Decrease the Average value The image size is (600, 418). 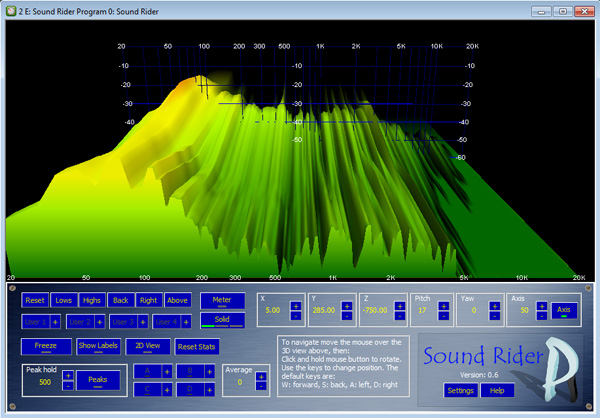(261, 386)
